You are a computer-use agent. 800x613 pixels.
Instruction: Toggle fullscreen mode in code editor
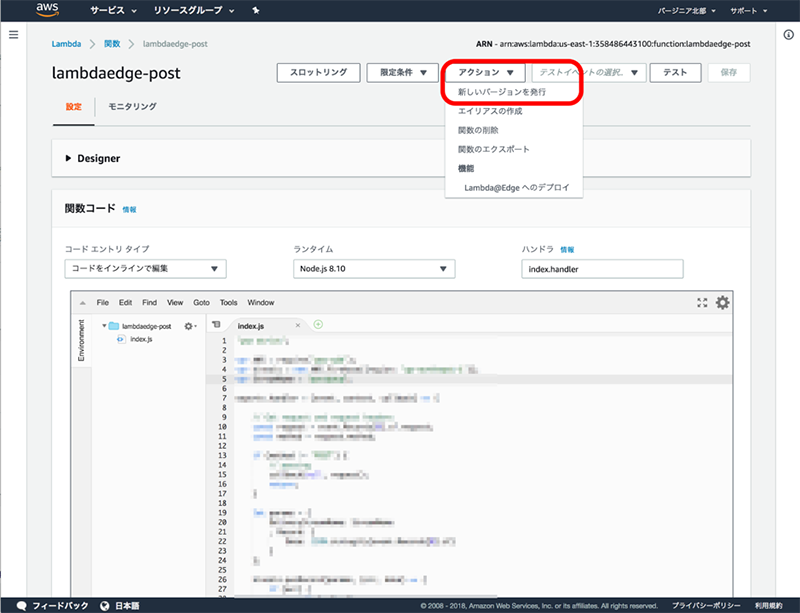point(701,302)
